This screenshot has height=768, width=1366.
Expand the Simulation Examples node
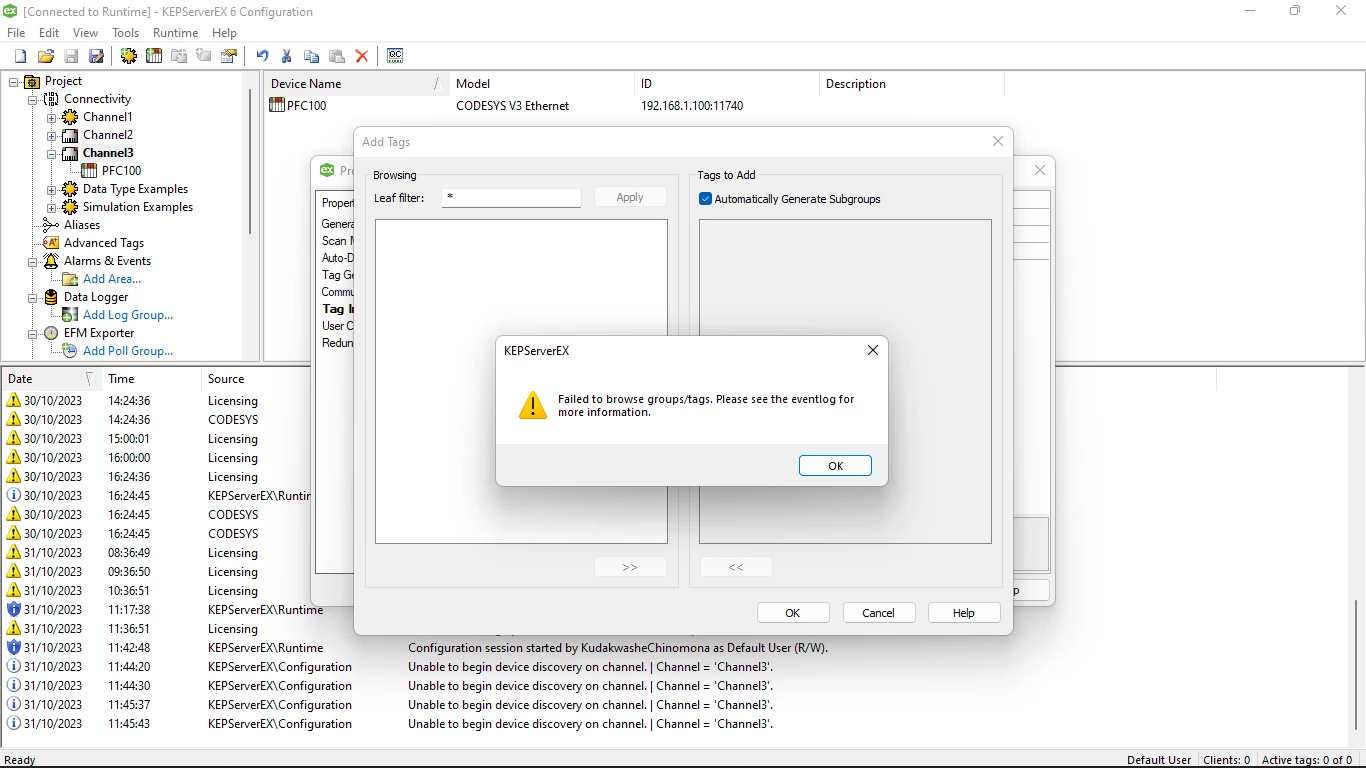[52, 208]
